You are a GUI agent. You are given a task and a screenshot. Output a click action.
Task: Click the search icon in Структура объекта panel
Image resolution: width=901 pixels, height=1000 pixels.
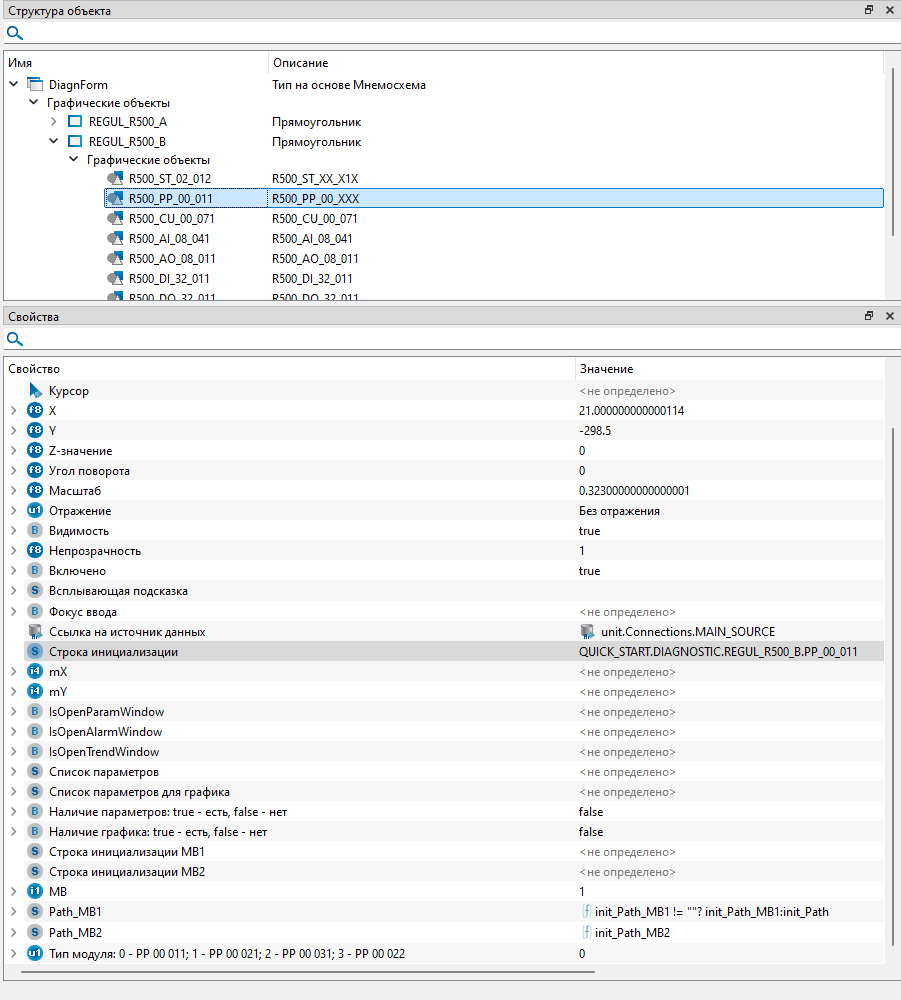pyautogui.click(x=15, y=33)
